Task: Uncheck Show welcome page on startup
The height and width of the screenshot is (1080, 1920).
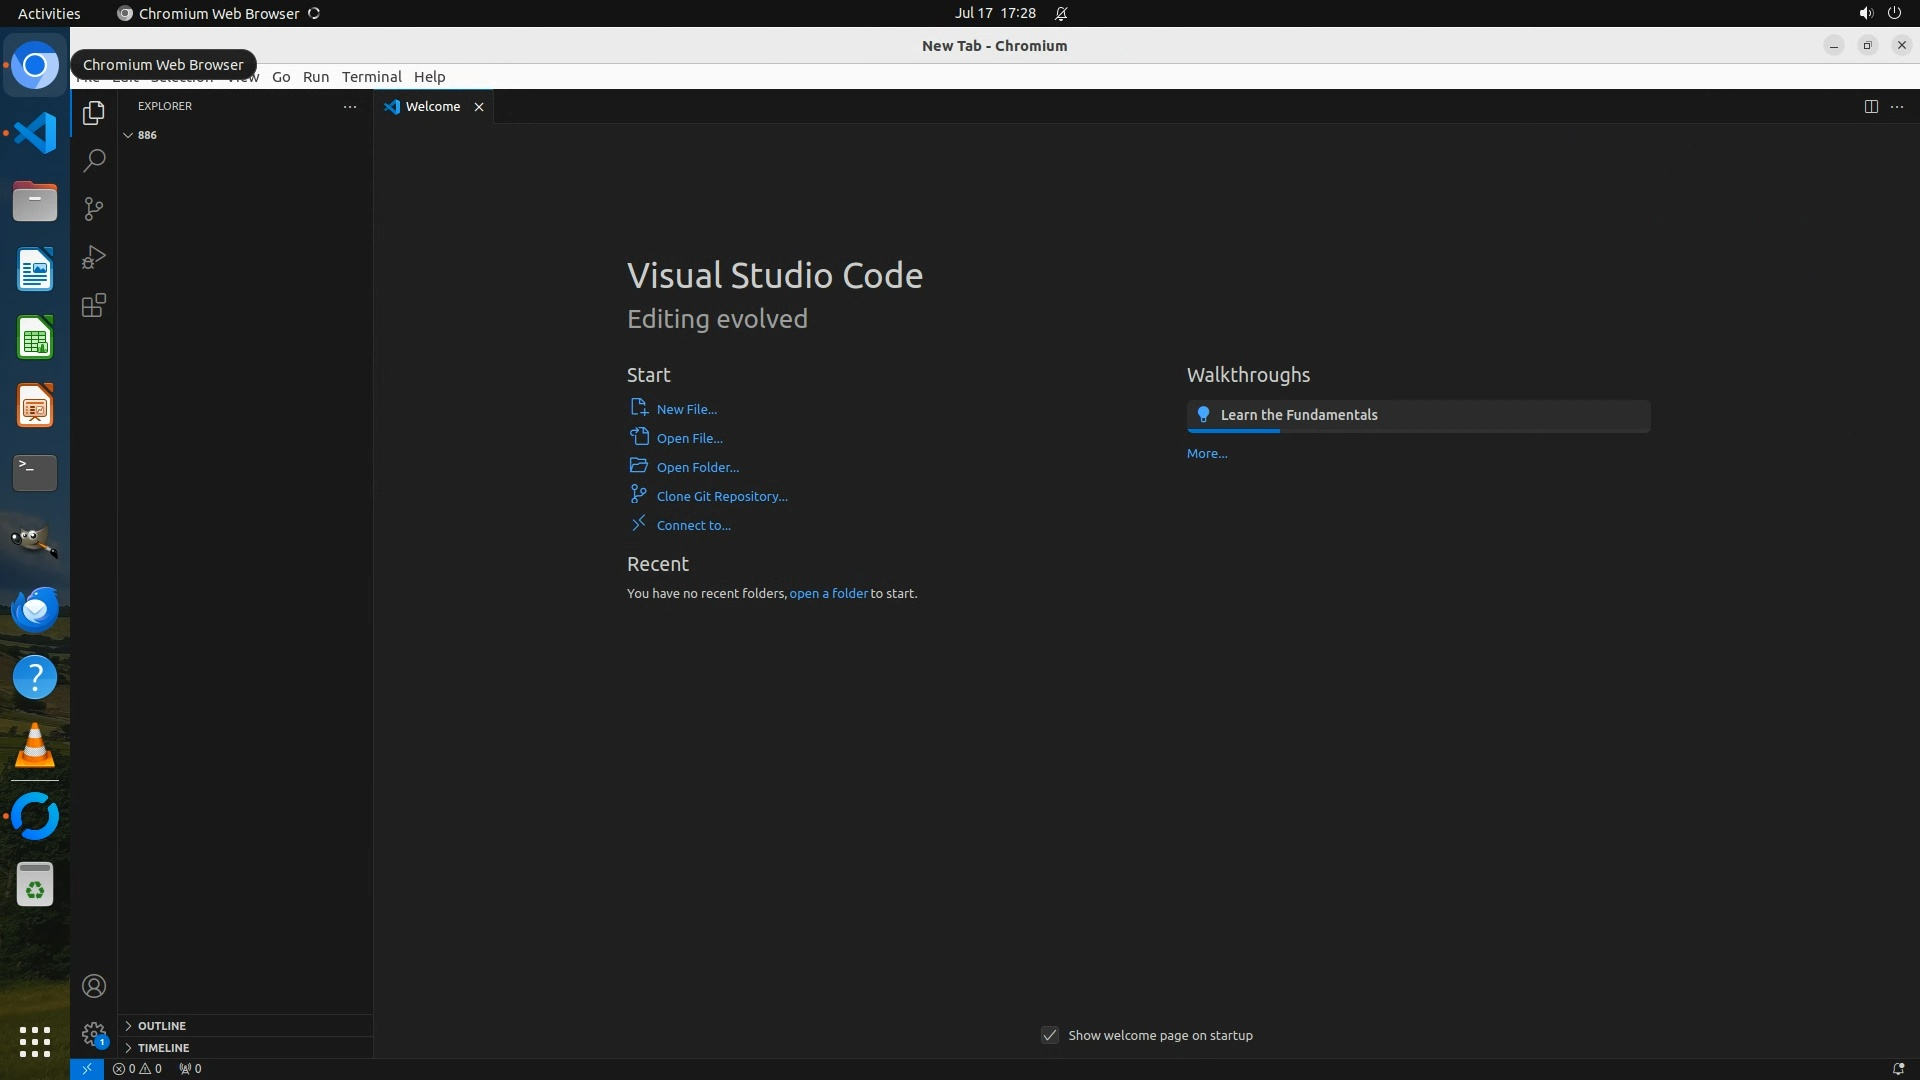Action: 1050,1036
